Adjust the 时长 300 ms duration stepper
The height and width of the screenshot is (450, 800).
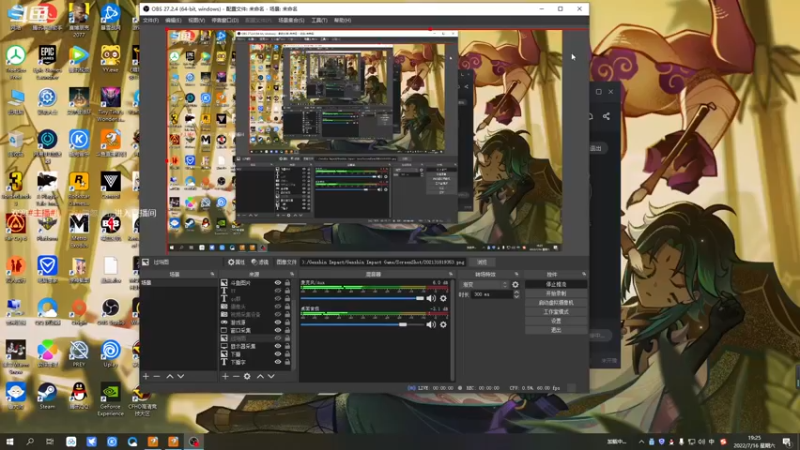point(516,294)
